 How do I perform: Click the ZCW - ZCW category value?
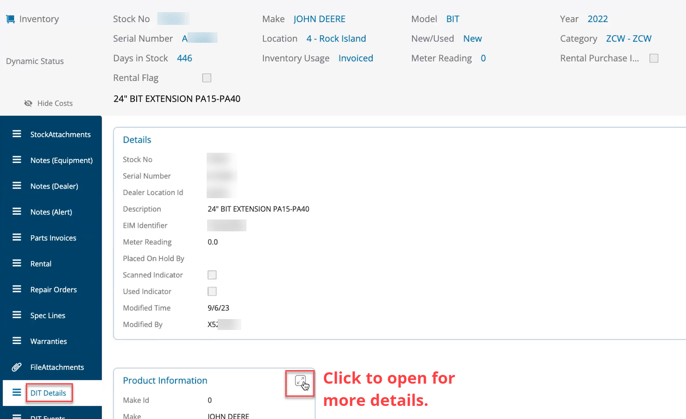628,39
